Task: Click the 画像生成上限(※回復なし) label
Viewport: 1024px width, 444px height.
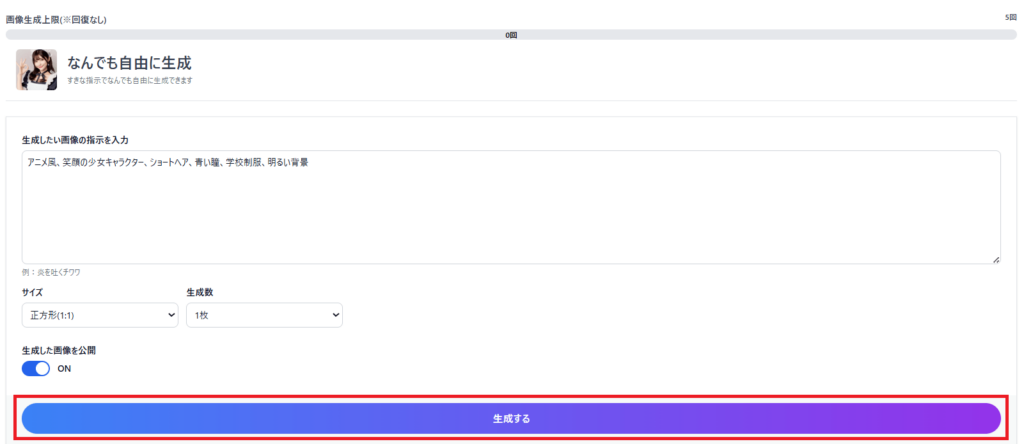Action: [x=56, y=20]
